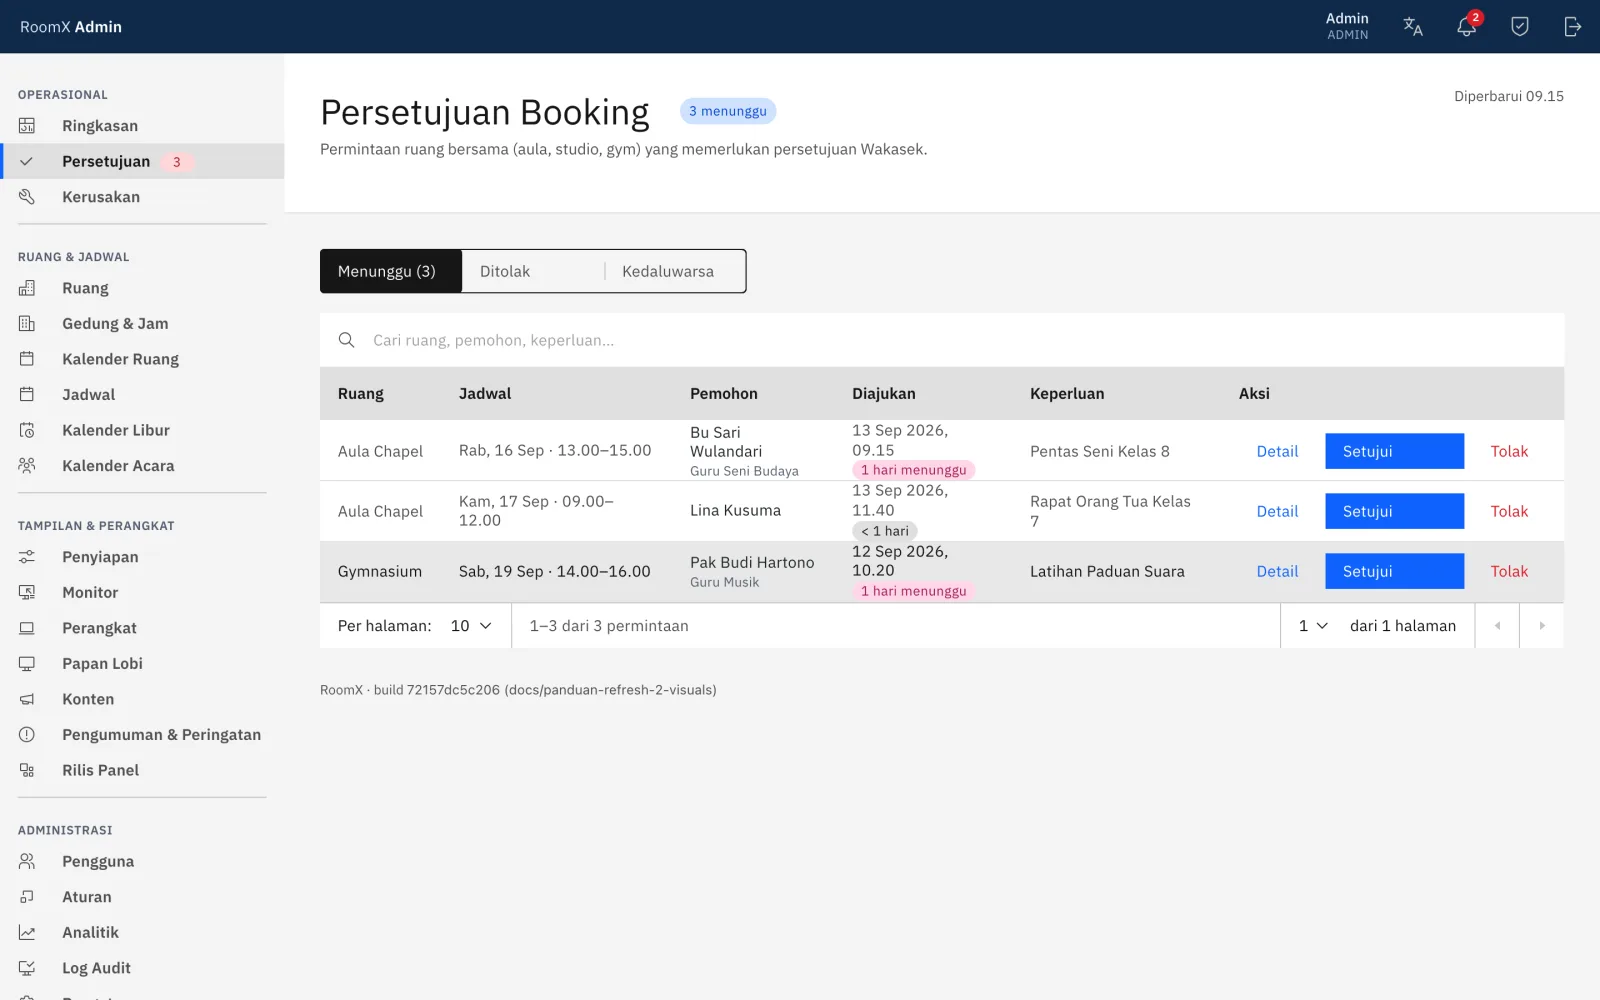1600x1000 pixels.
Task: Click the Monitor screen icon
Action: tap(27, 593)
